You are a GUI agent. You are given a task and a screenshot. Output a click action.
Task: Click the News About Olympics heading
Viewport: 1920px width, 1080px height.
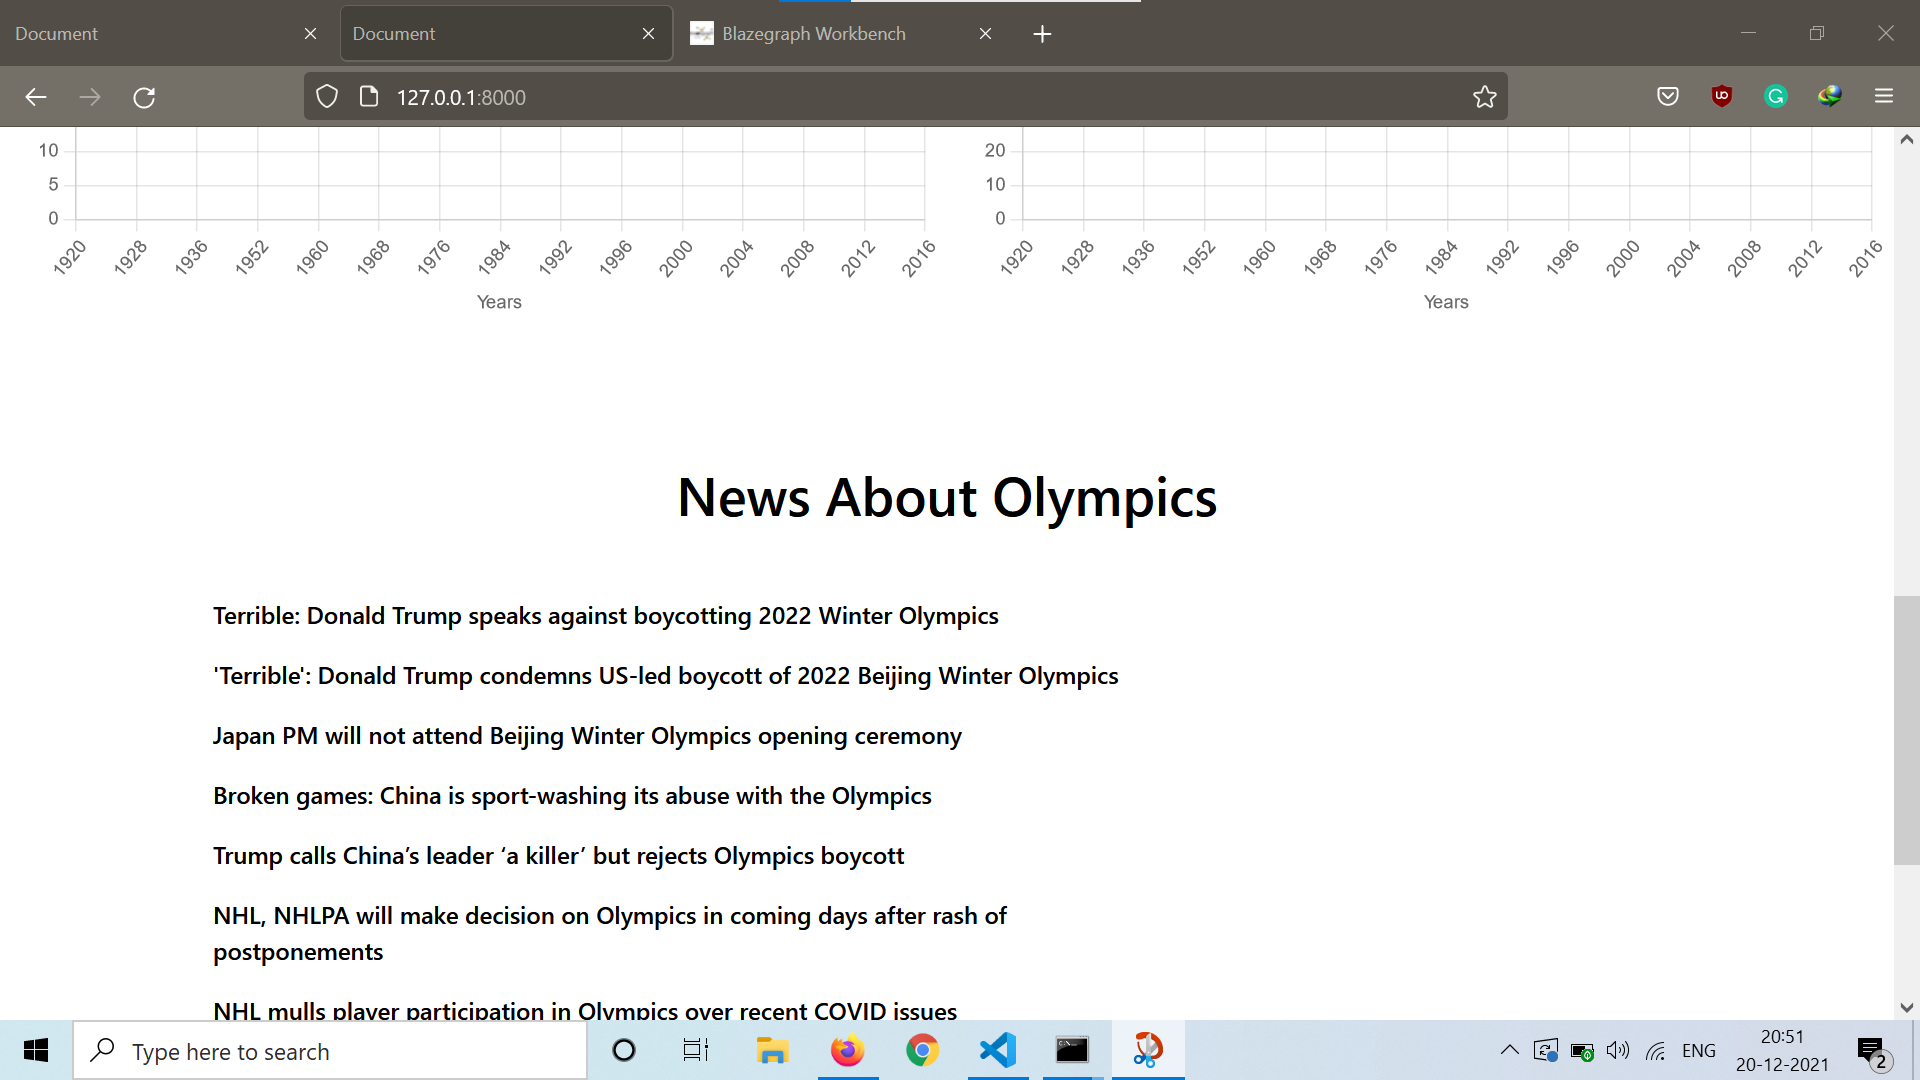(x=947, y=497)
